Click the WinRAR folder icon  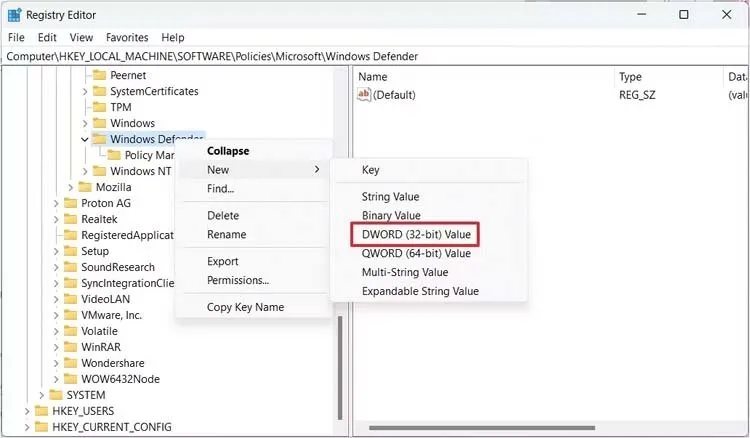click(x=70, y=347)
